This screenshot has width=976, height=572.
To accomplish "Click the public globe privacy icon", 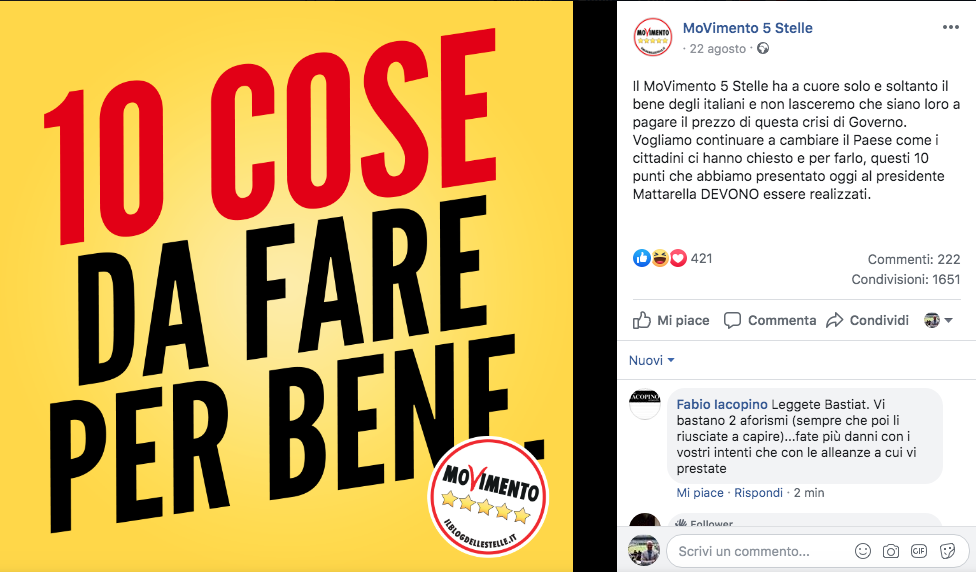I will 762,49.
